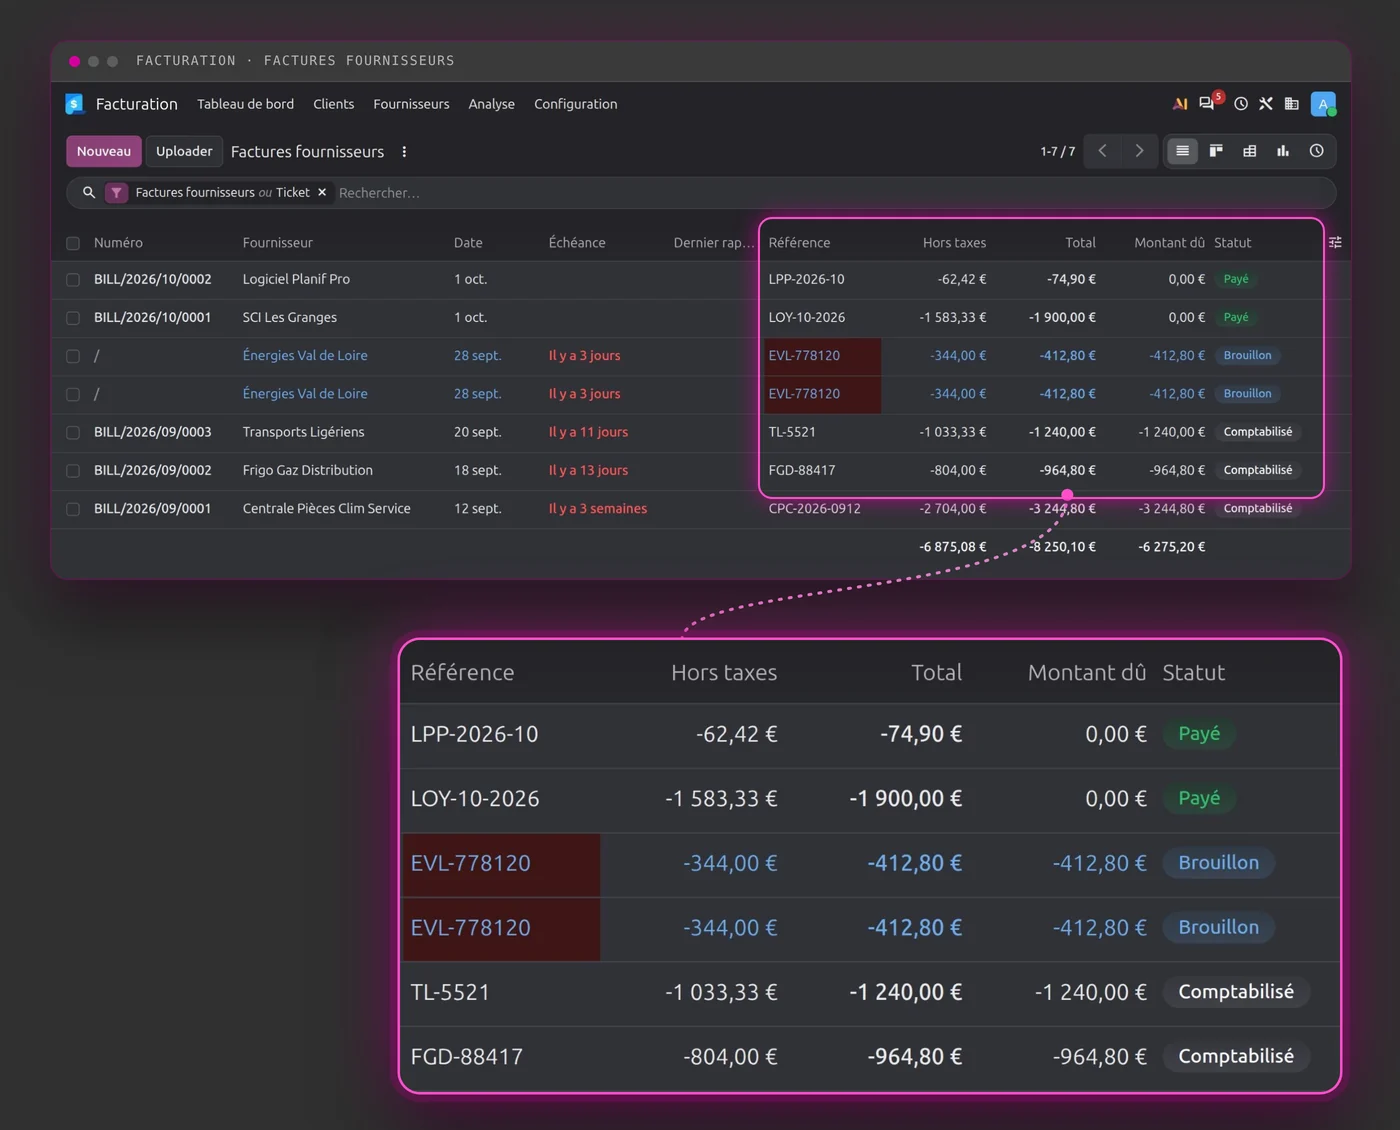The width and height of the screenshot is (1400, 1130).
Task: Go to next page arrow
Action: pyautogui.click(x=1139, y=151)
